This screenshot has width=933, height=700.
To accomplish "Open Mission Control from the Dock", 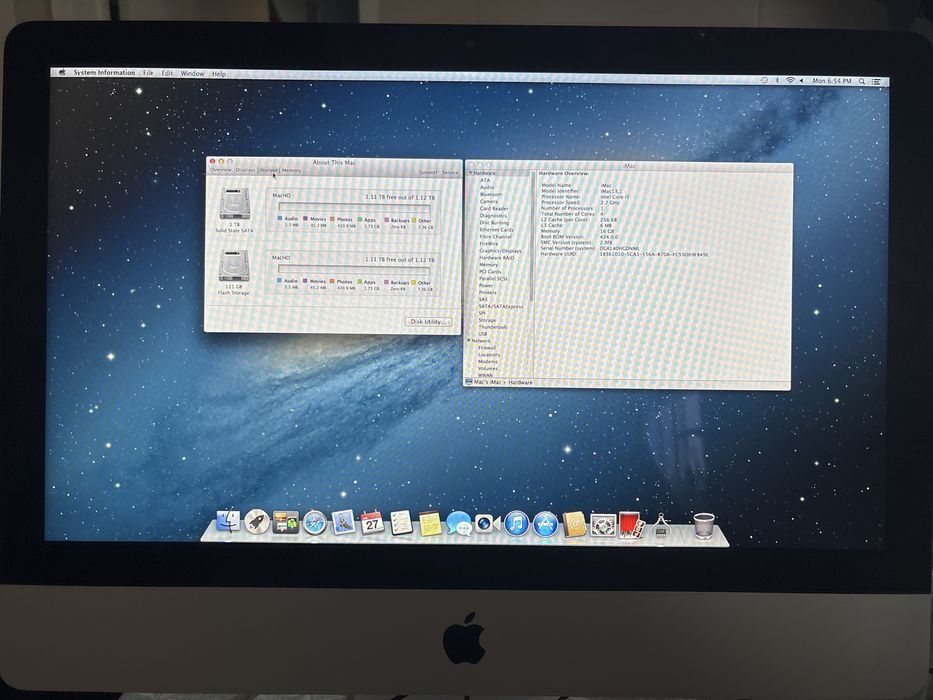I will tap(286, 522).
